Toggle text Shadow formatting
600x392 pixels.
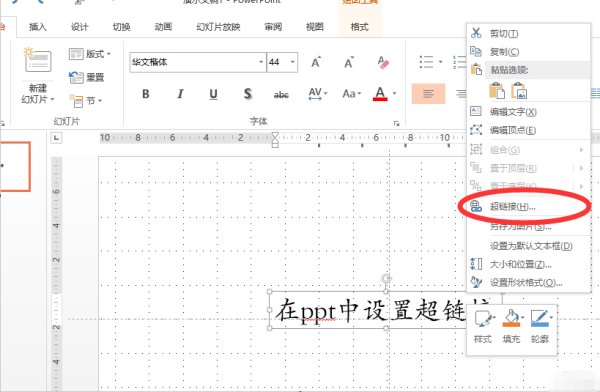248,94
